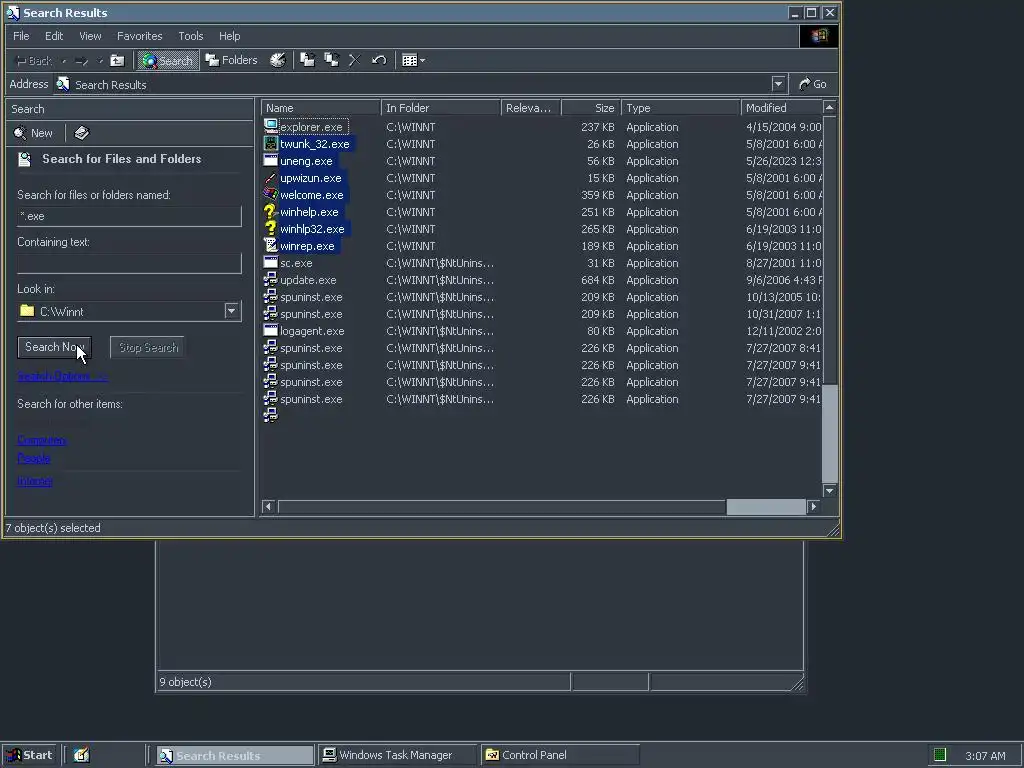The width and height of the screenshot is (1024, 768).
Task: Click the vertical scrollbar thumb in results
Action: pos(829,250)
